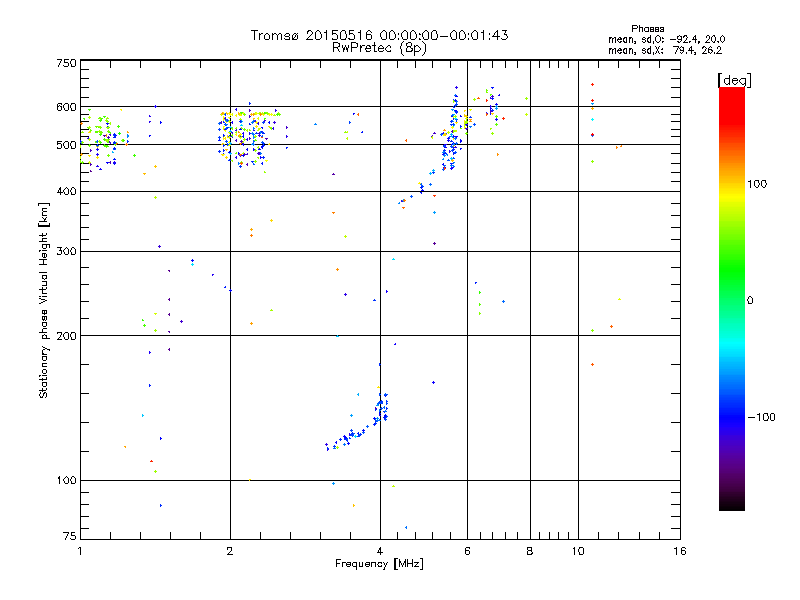The image size is (800, 600).
Task: Click the blue E-layer trace near 4 MHz
Action: [357, 421]
